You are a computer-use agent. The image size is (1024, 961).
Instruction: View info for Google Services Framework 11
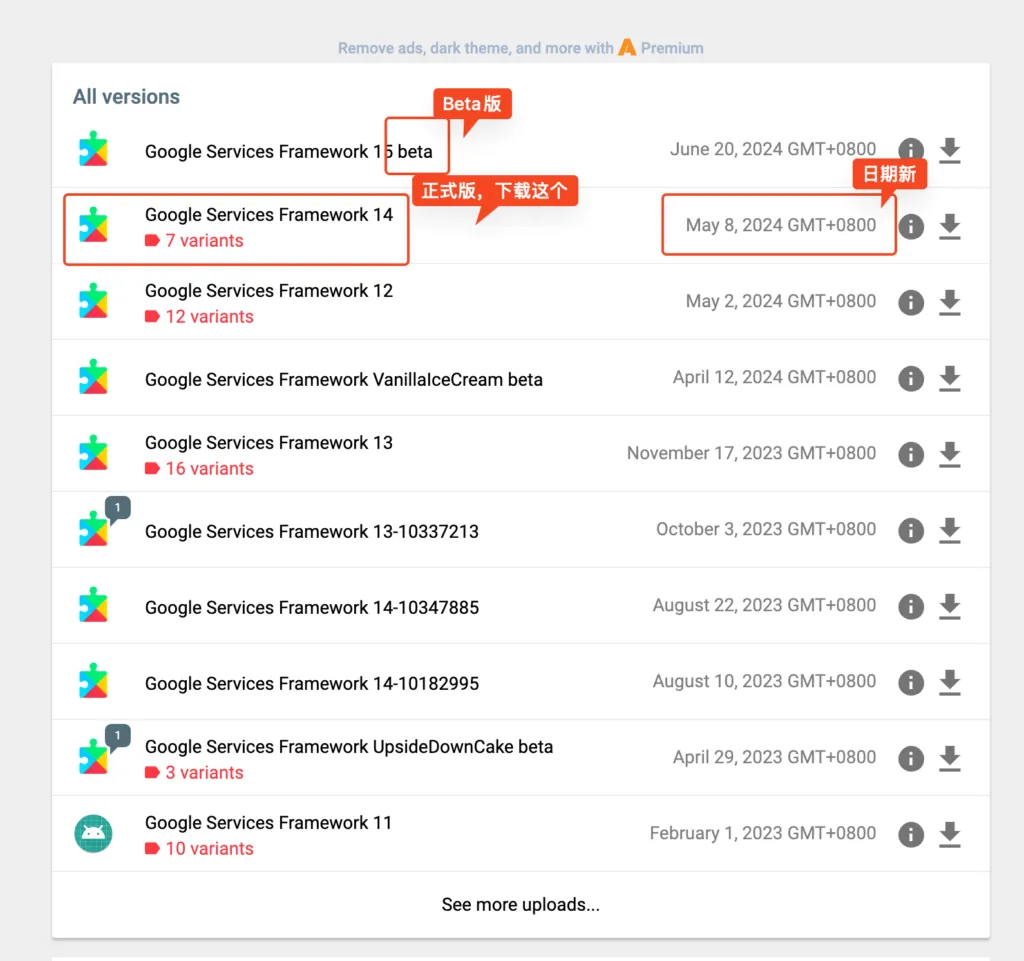coord(910,834)
